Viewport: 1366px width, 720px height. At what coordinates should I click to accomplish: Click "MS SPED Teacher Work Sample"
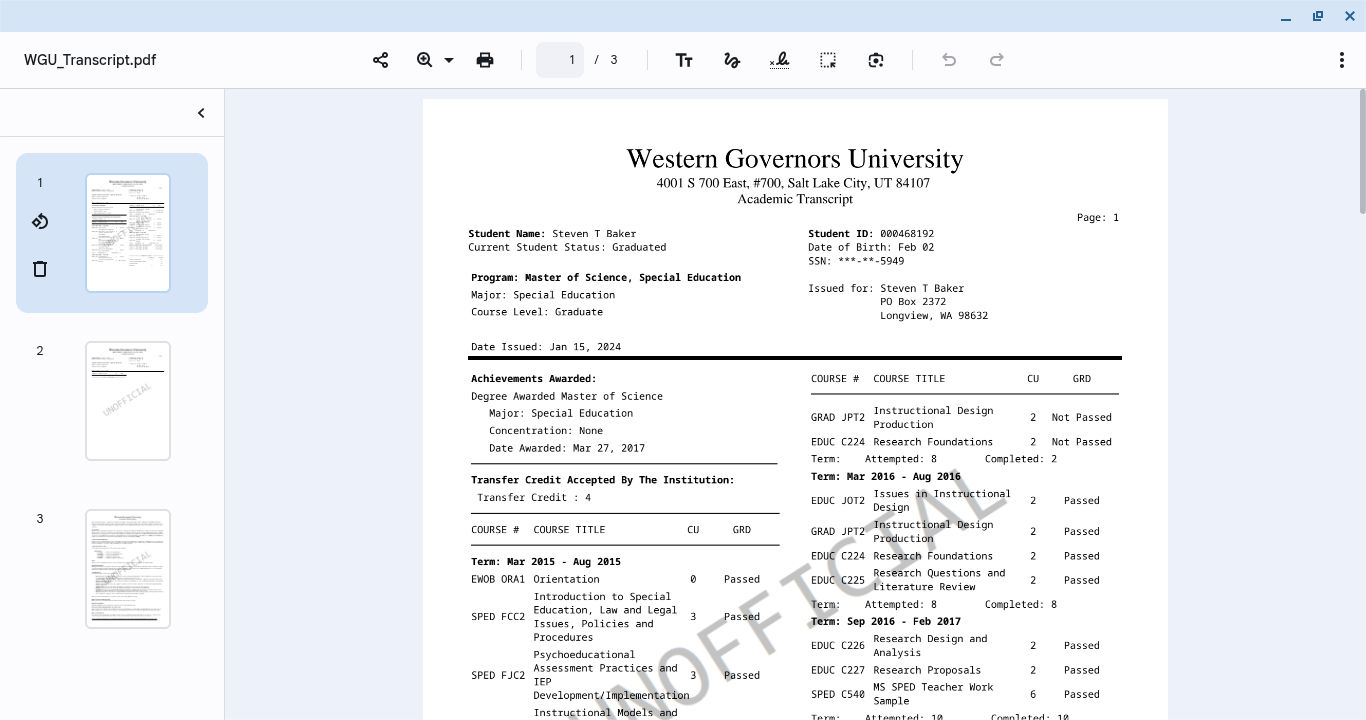pos(934,694)
